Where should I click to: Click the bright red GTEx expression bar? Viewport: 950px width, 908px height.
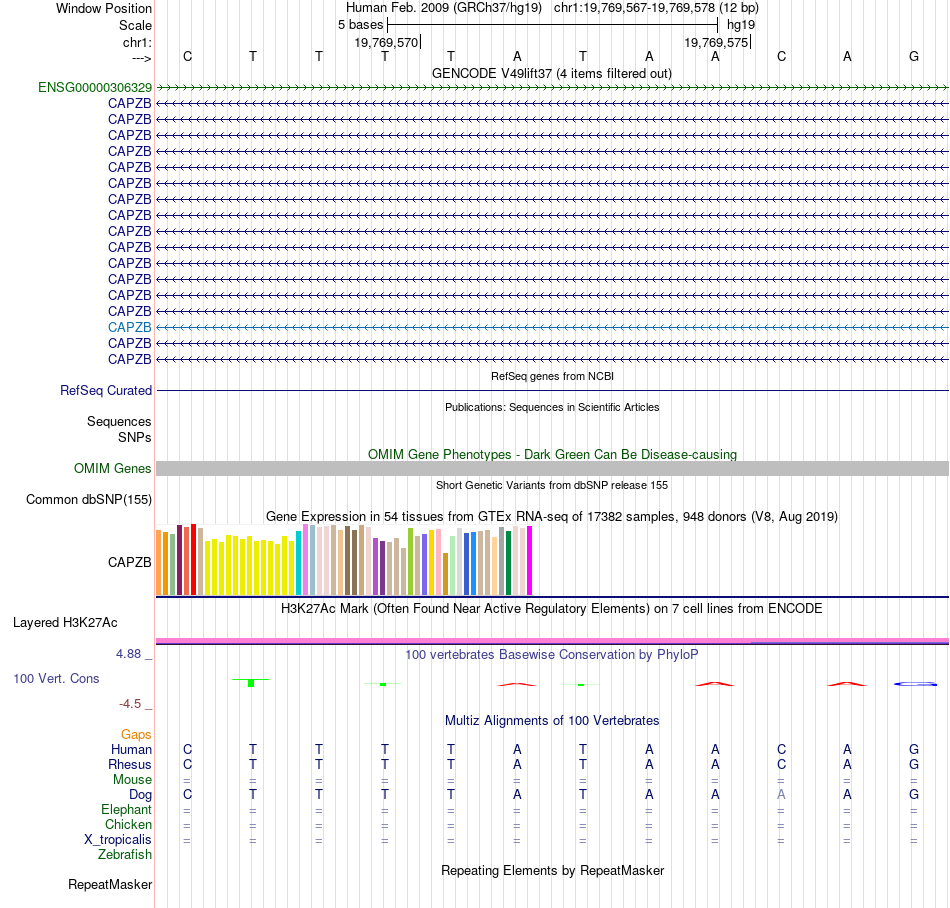pos(194,560)
